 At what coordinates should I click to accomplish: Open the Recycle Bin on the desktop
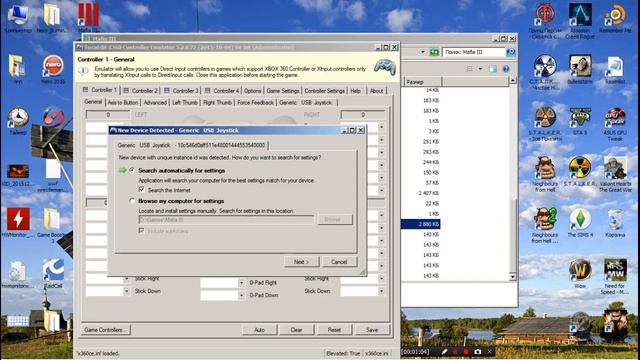[x=615, y=222]
